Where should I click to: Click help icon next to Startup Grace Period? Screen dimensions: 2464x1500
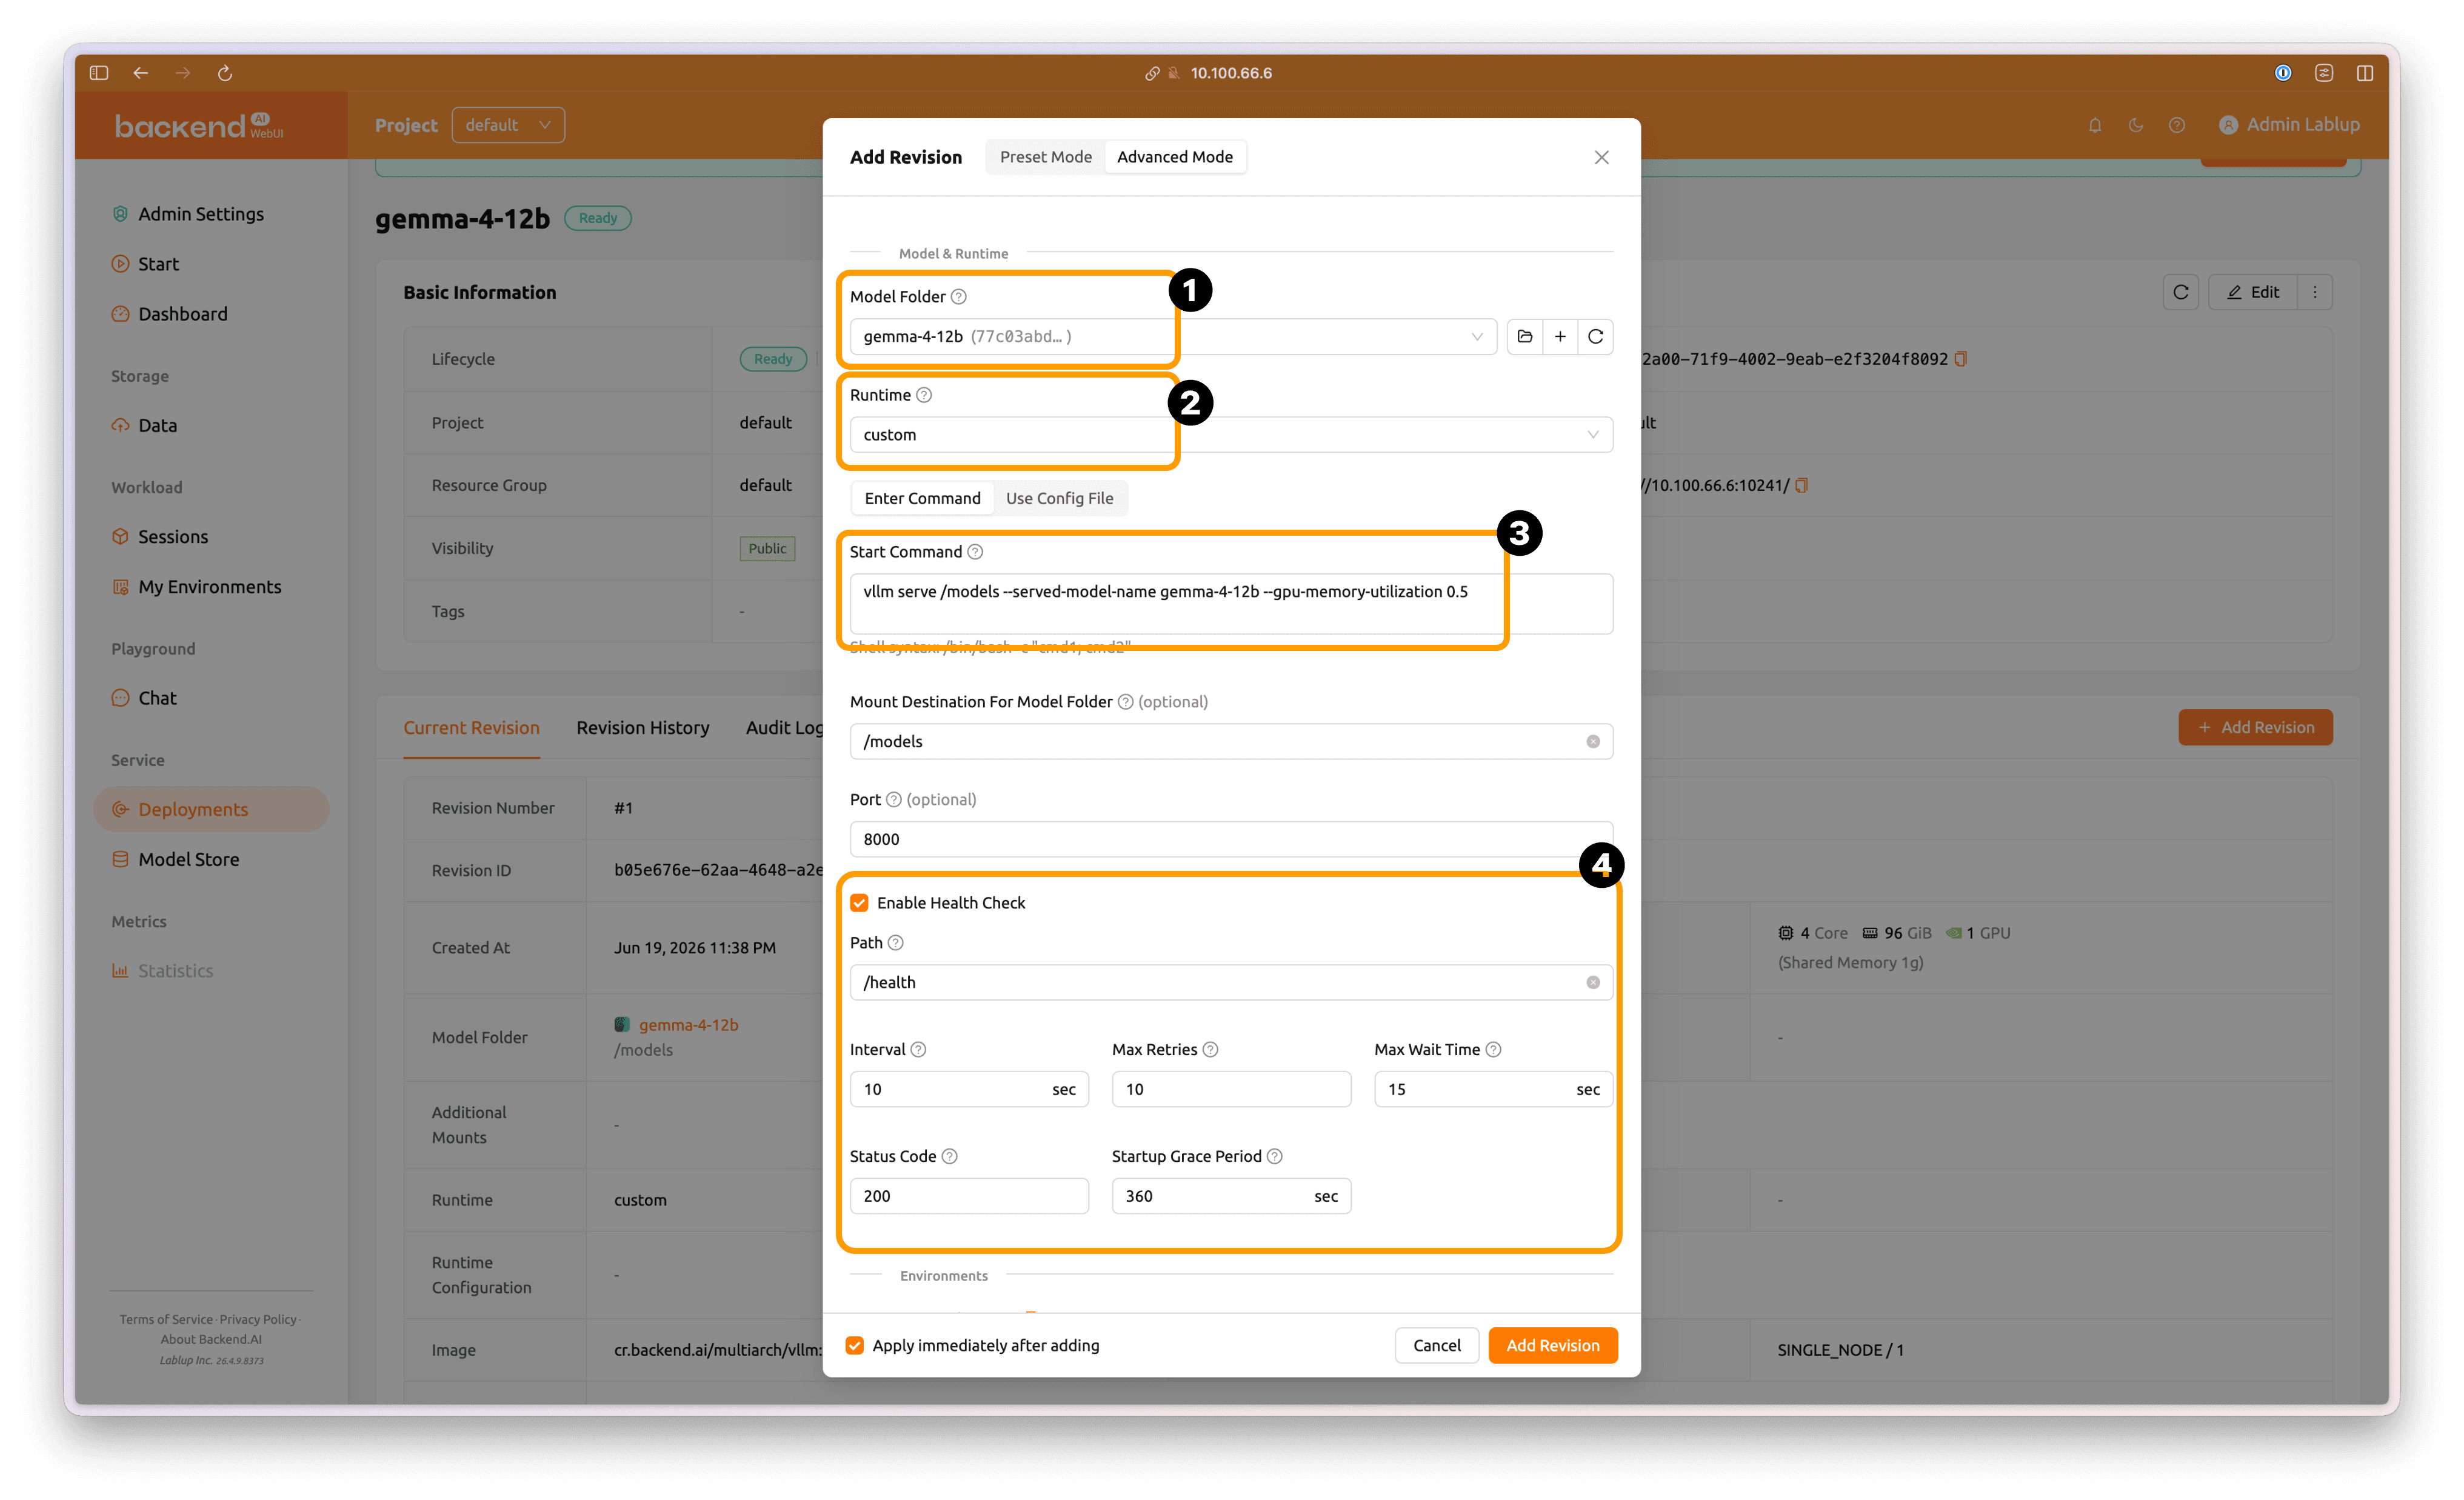tap(1275, 1156)
